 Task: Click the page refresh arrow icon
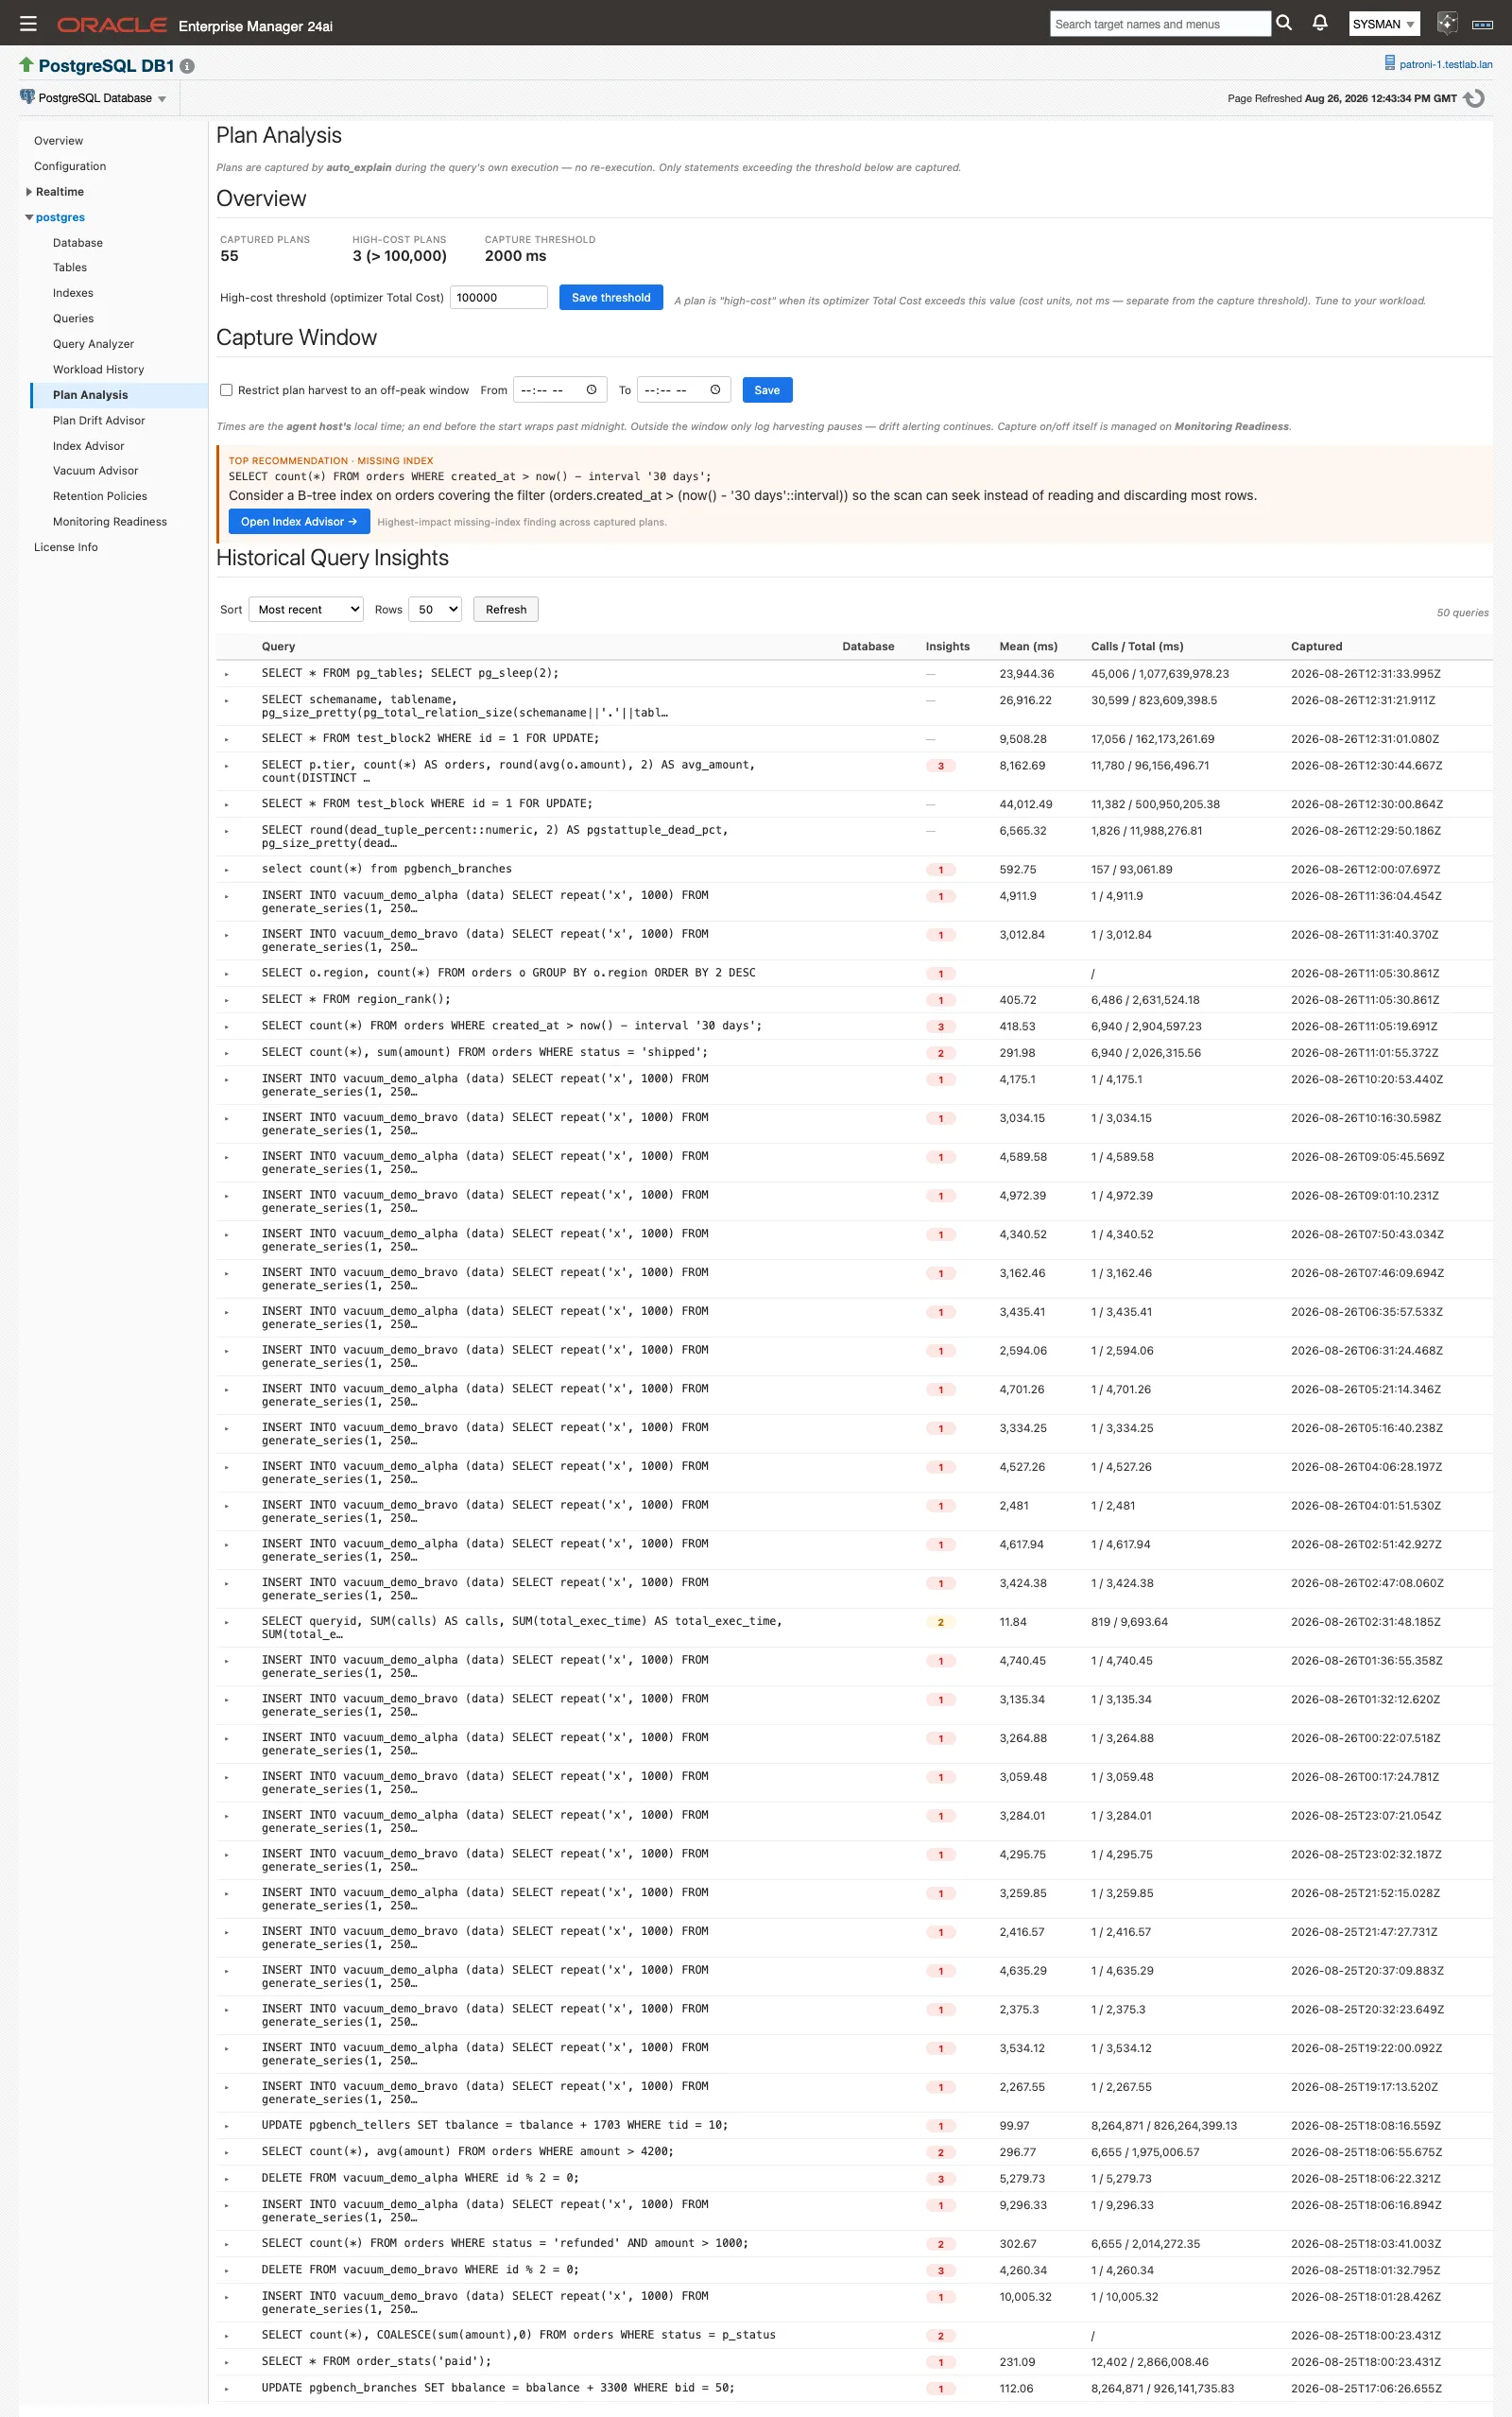pyautogui.click(x=1474, y=98)
